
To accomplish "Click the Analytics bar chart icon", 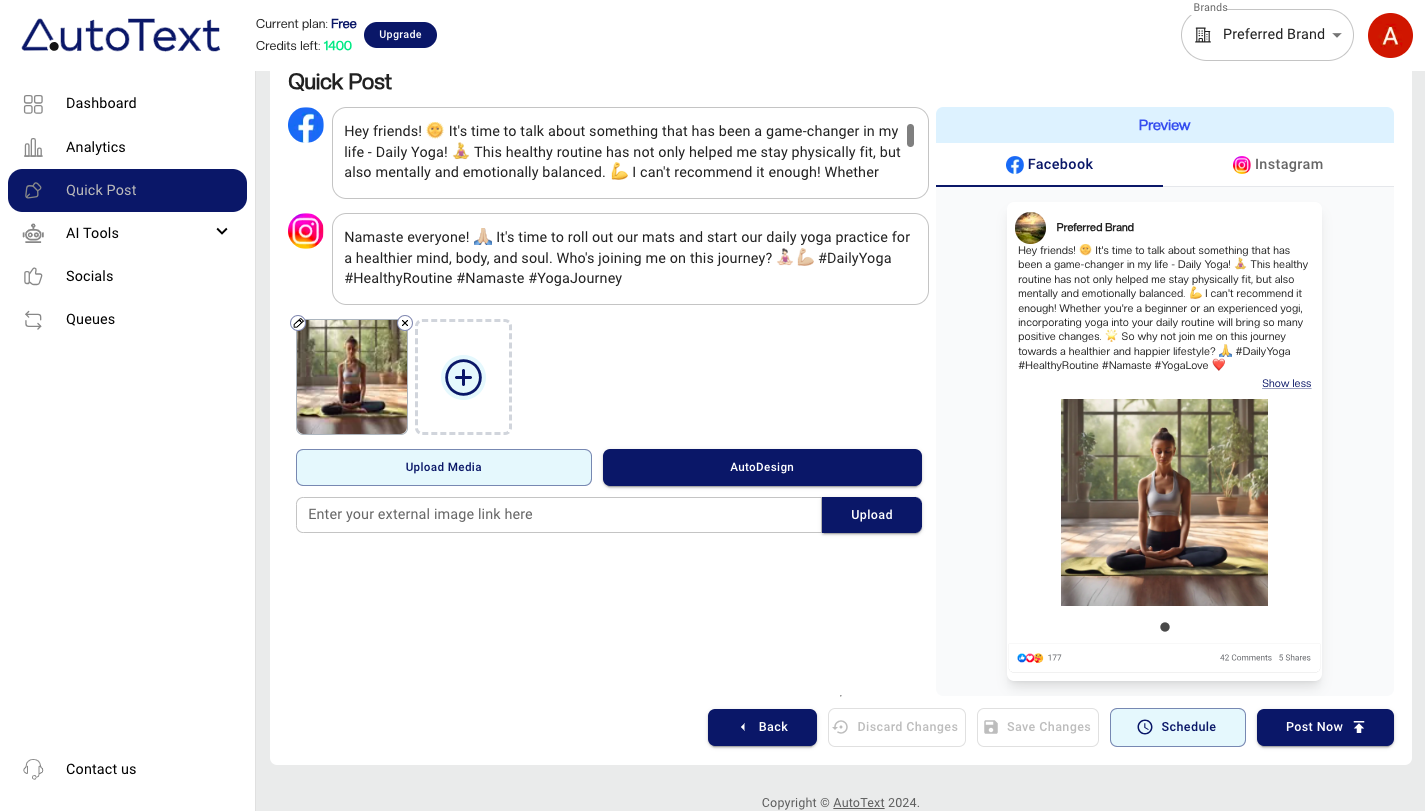I will click(x=33, y=147).
